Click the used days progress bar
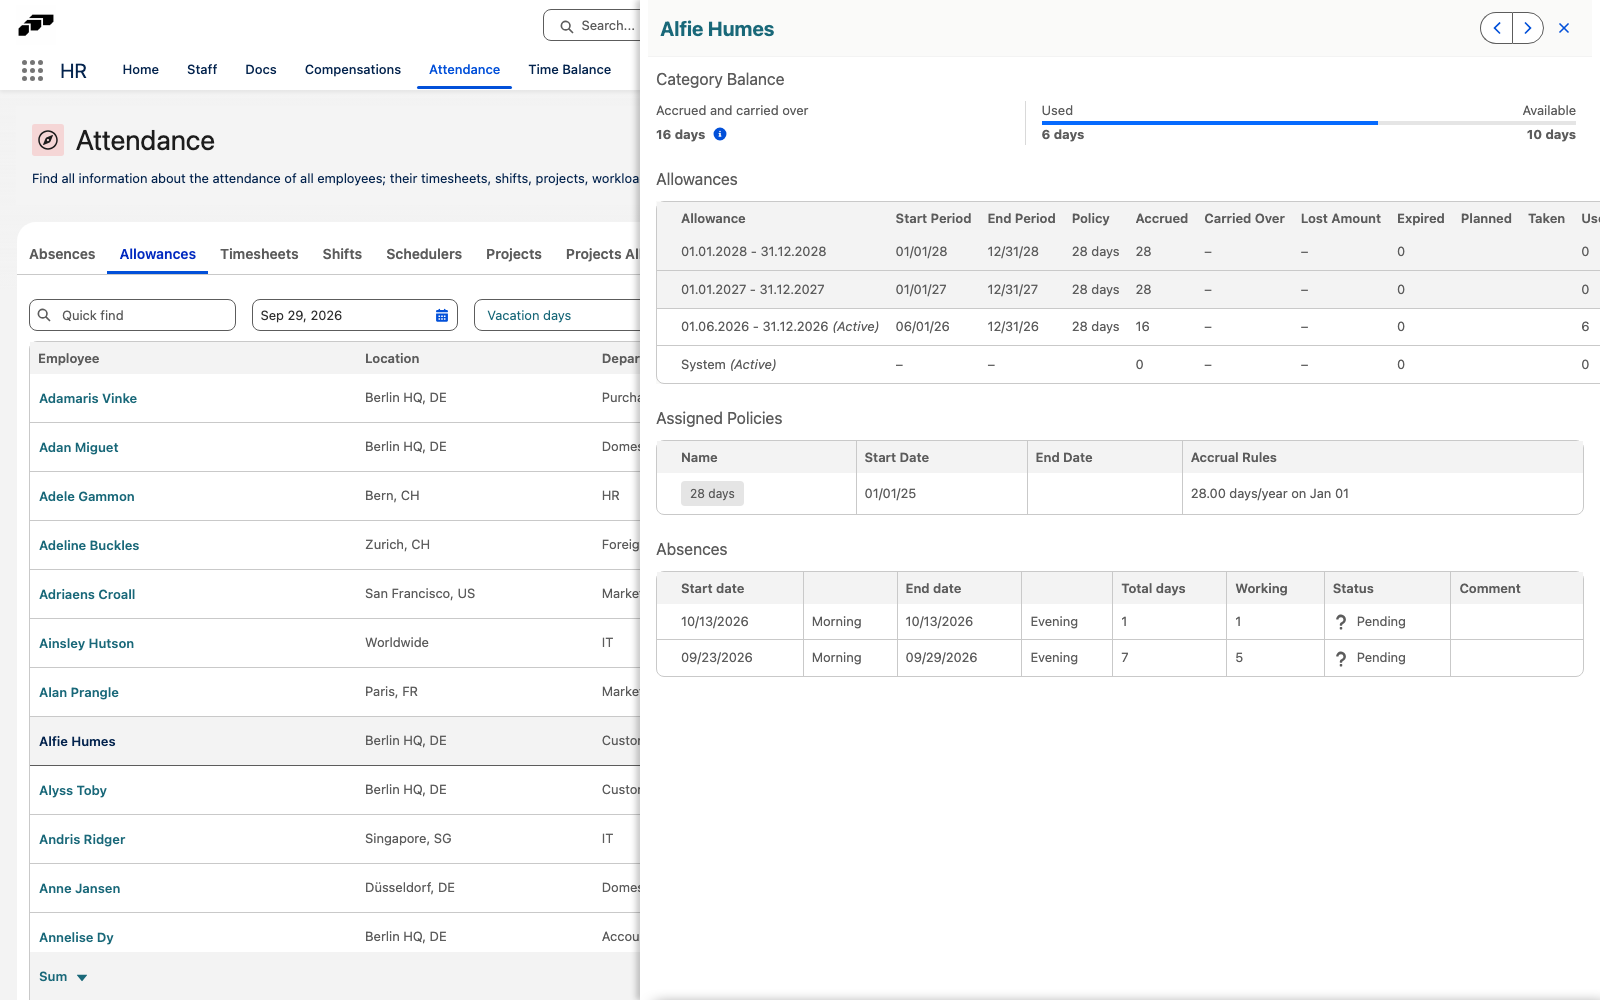Image resolution: width=1600 pixels, height=1000 pixels. [x=1308, y=123]
